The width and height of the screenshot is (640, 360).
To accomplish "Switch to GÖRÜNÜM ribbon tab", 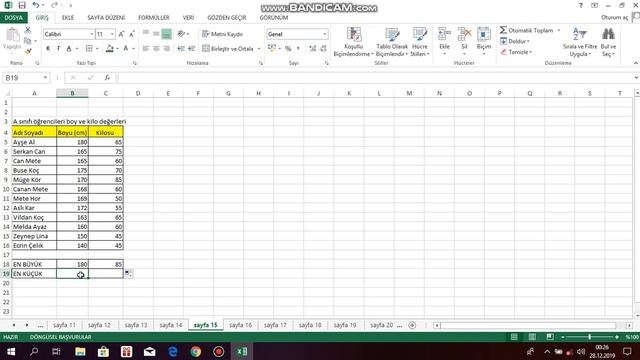I will pyautogui.click(x=273, y=18).
